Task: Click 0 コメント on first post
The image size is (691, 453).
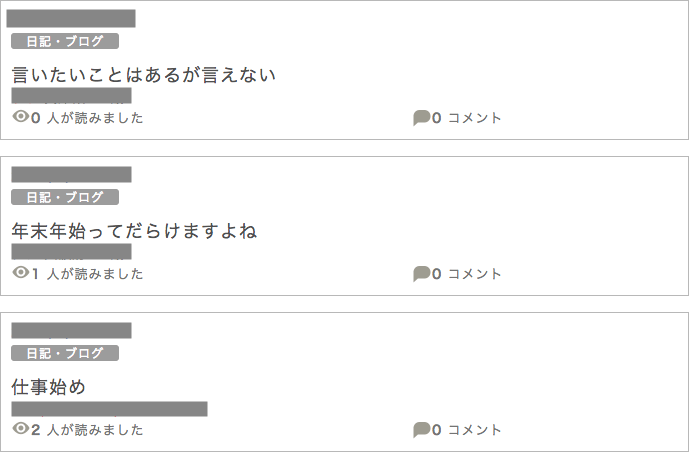Action: (x=468, y=118)
